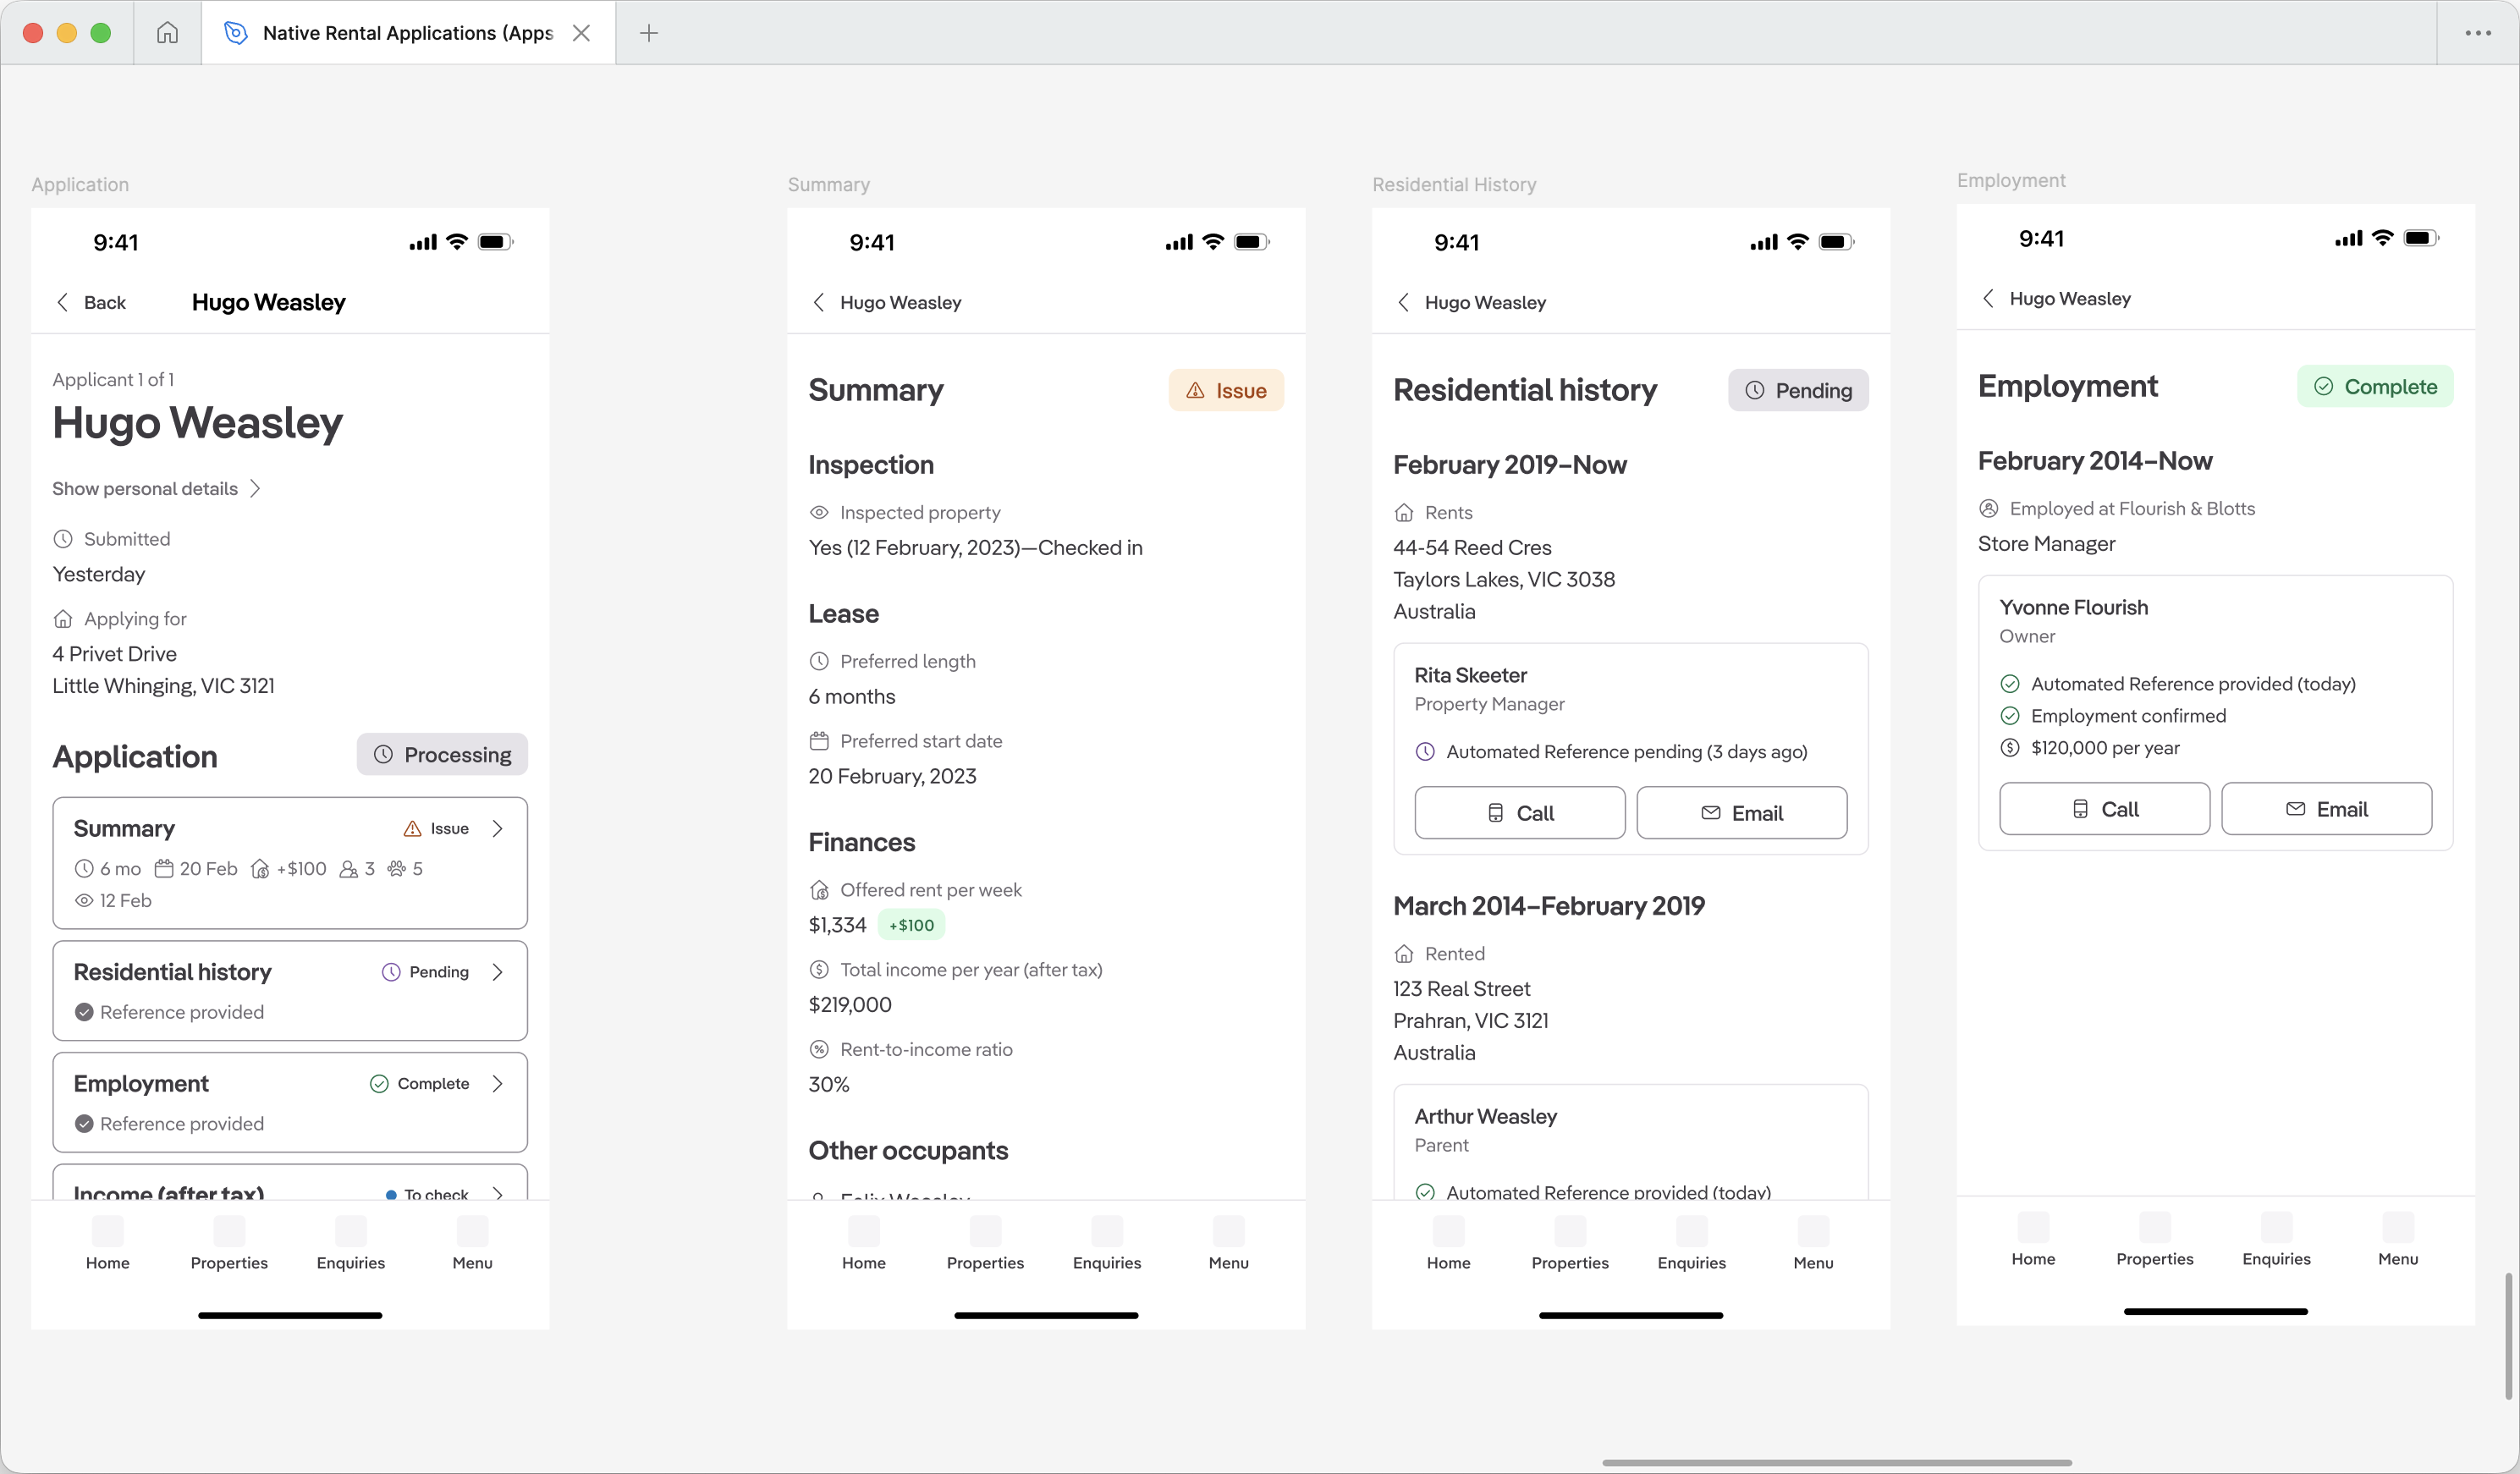The width and height of the screenshot is (2520, 1474).
Task: Expand Show personal details
Action: (x=155, y=488)
